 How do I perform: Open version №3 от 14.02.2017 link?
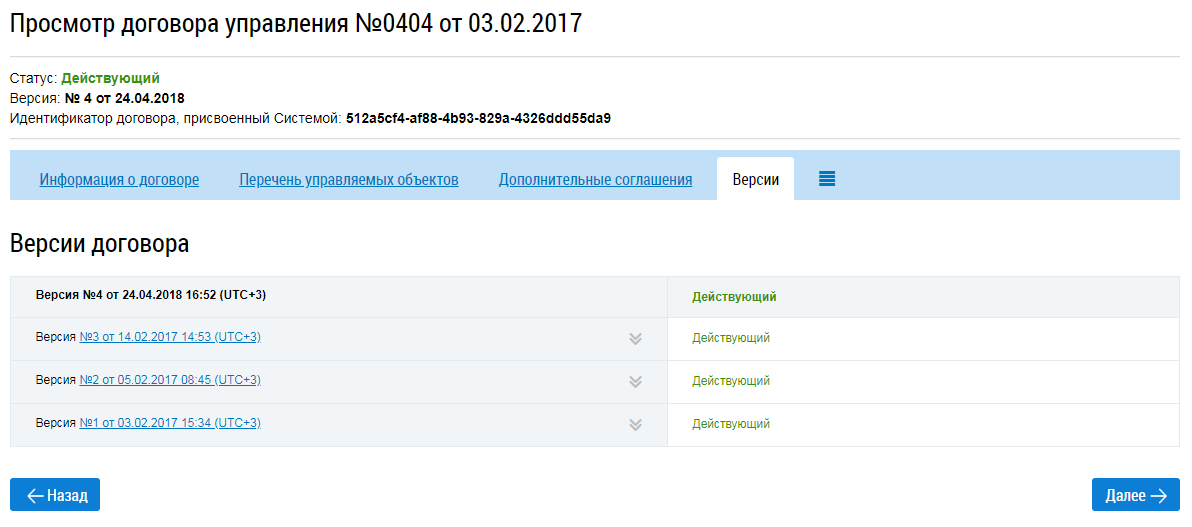coord(170,337)
